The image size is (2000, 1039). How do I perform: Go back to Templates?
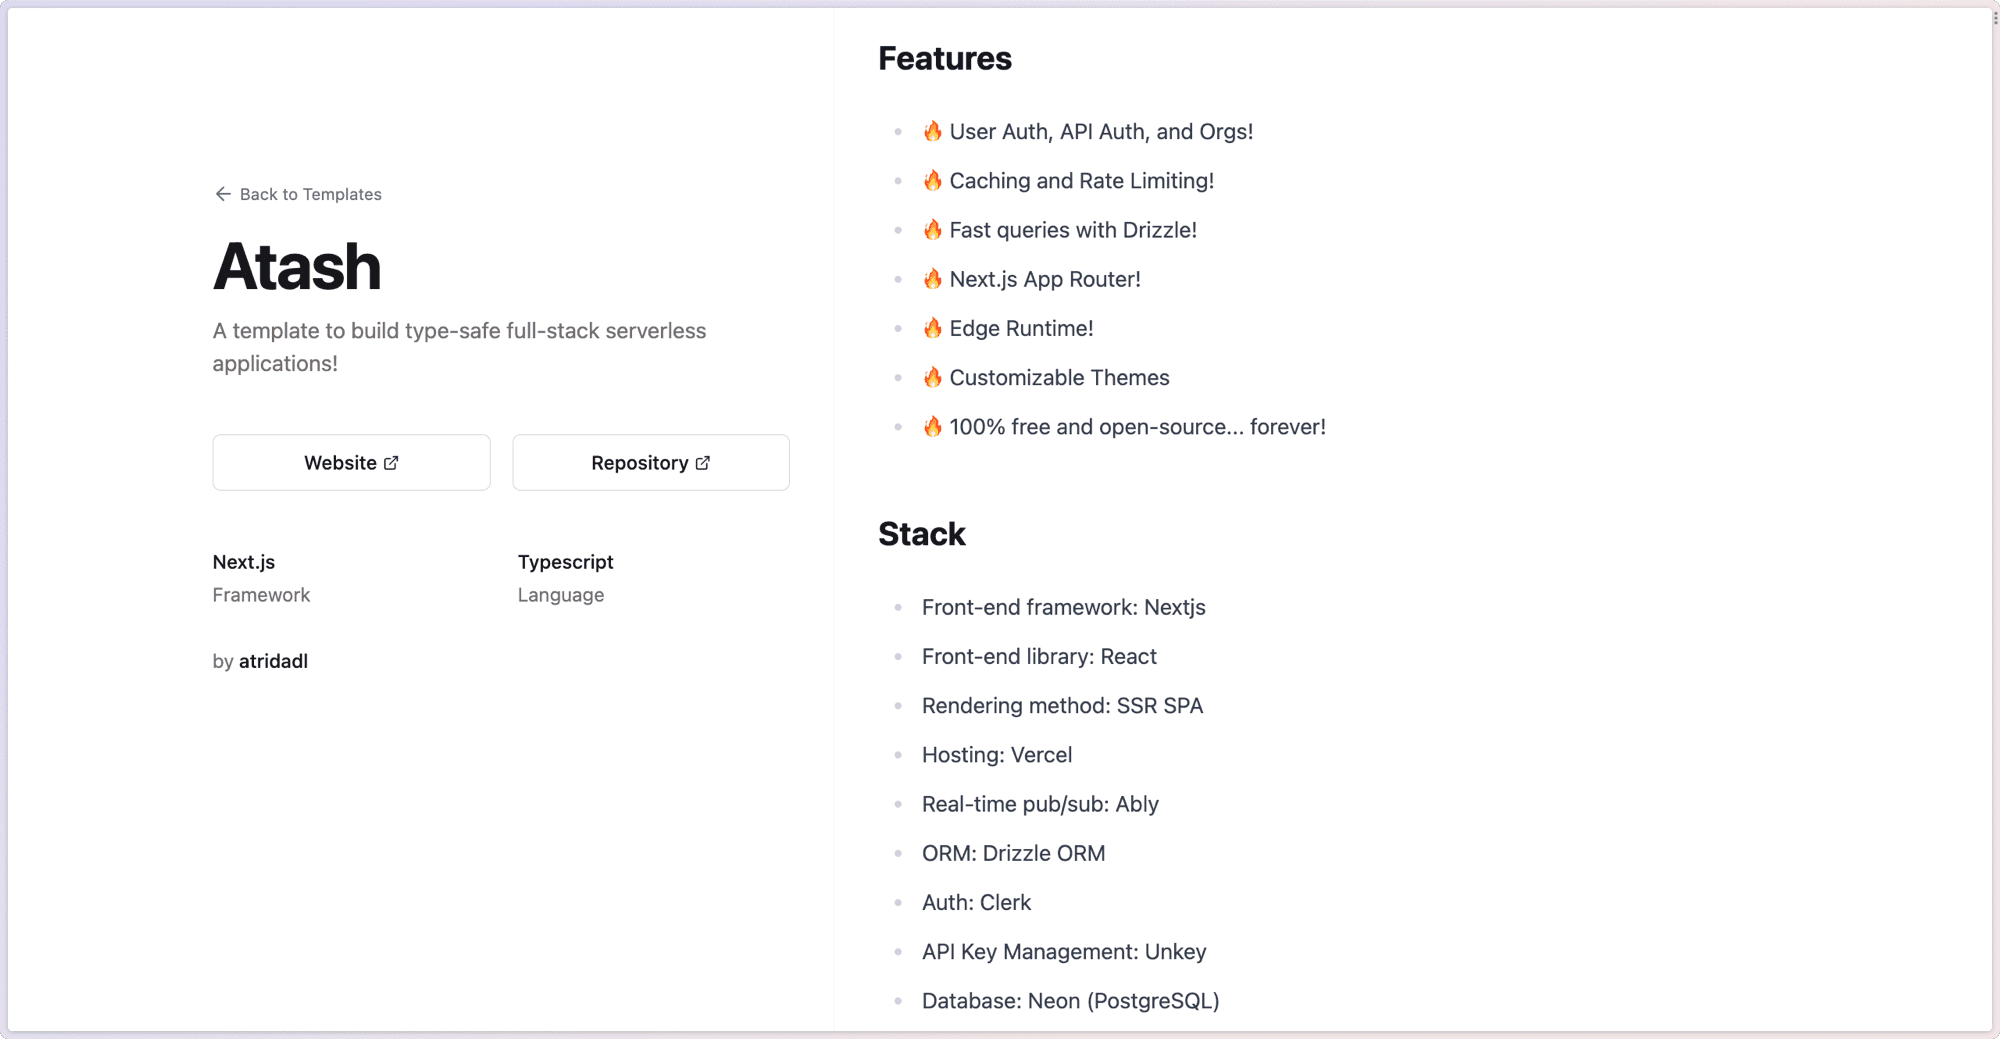310,194
